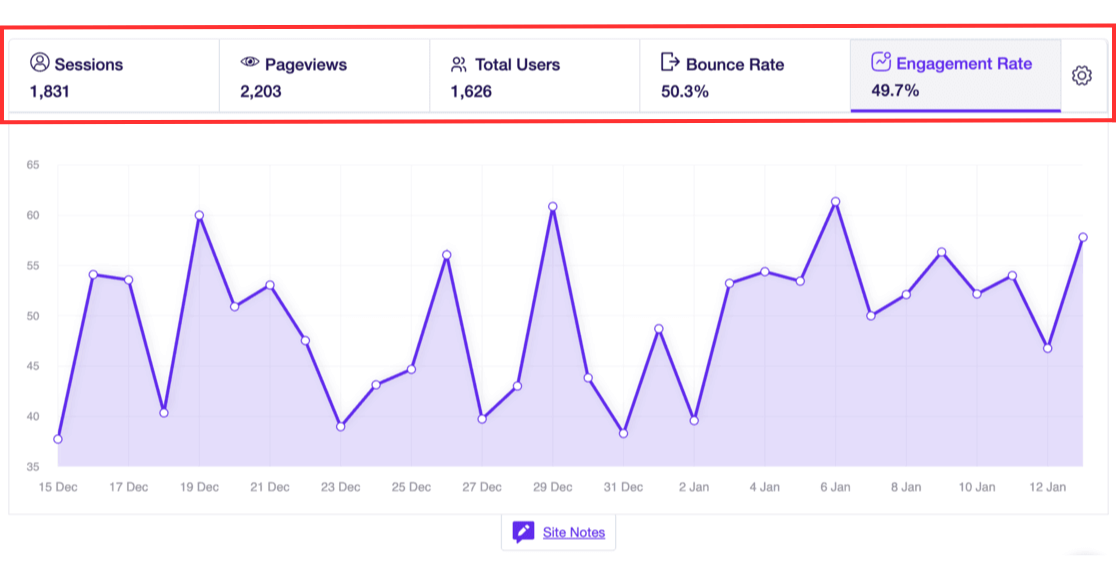Select the Engagement Rate tab
The image size is (1116, 581).
956,76
